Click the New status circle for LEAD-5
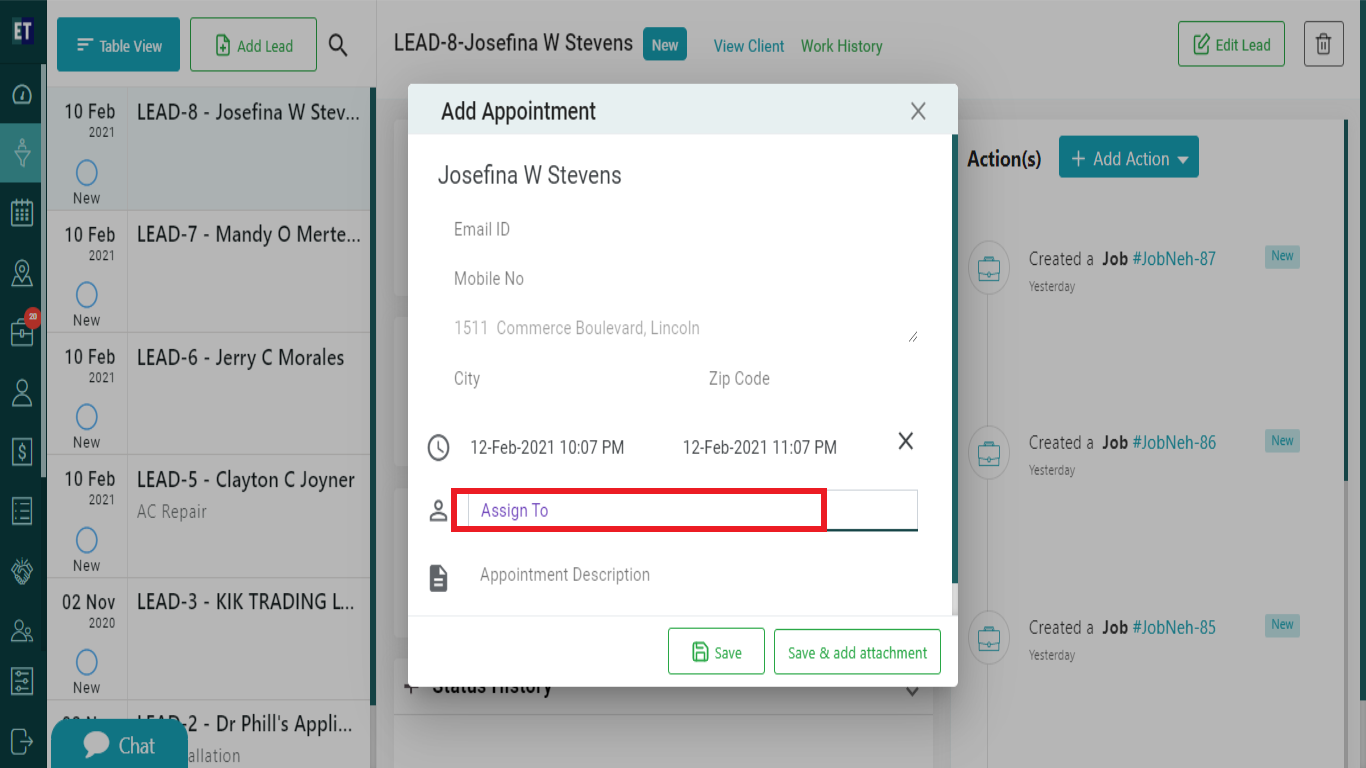The height and width of the screenshot is (768, 1366). click(87, 540)
